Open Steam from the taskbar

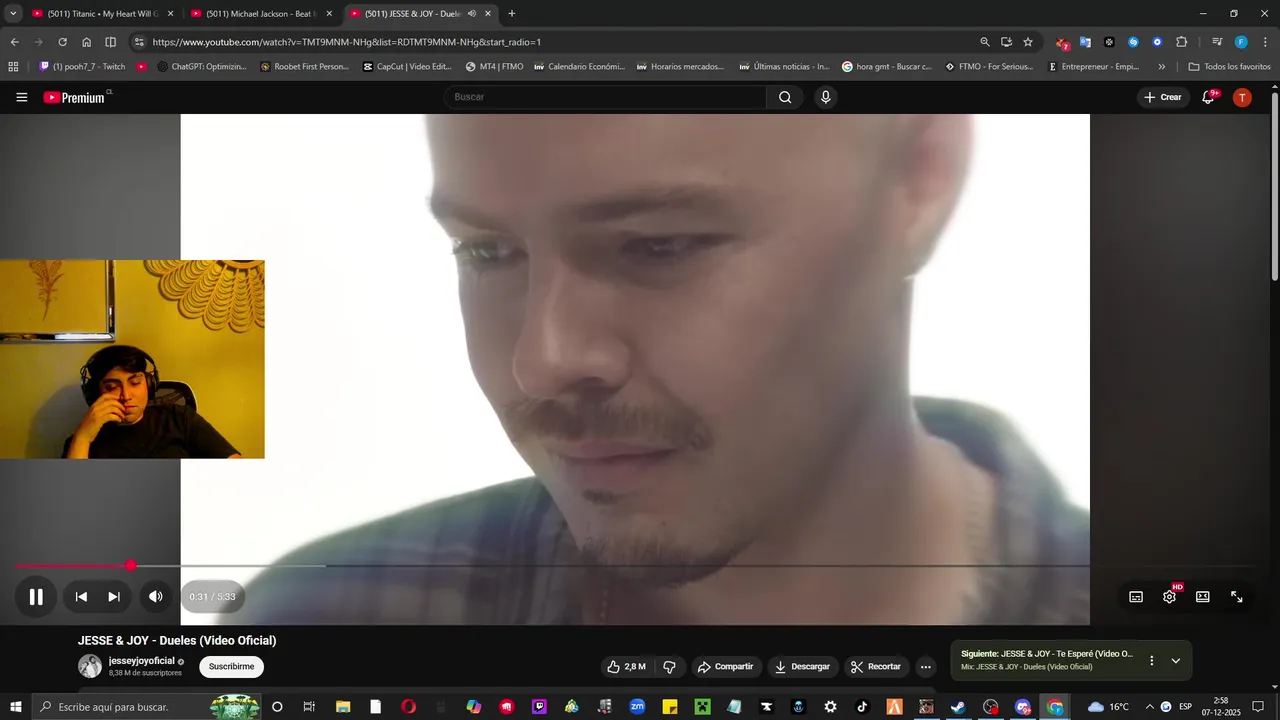pos(958,707)
